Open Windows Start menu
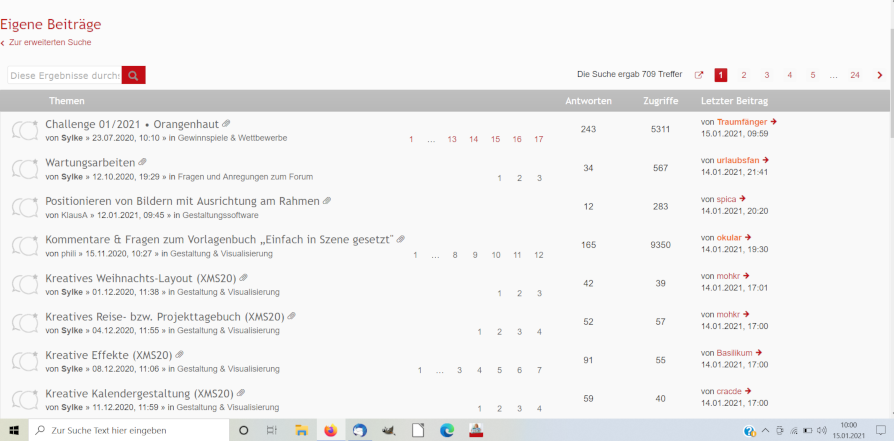The width and height of the screenshot is (894, 441). pyautogui.click(x=14, y=430)
